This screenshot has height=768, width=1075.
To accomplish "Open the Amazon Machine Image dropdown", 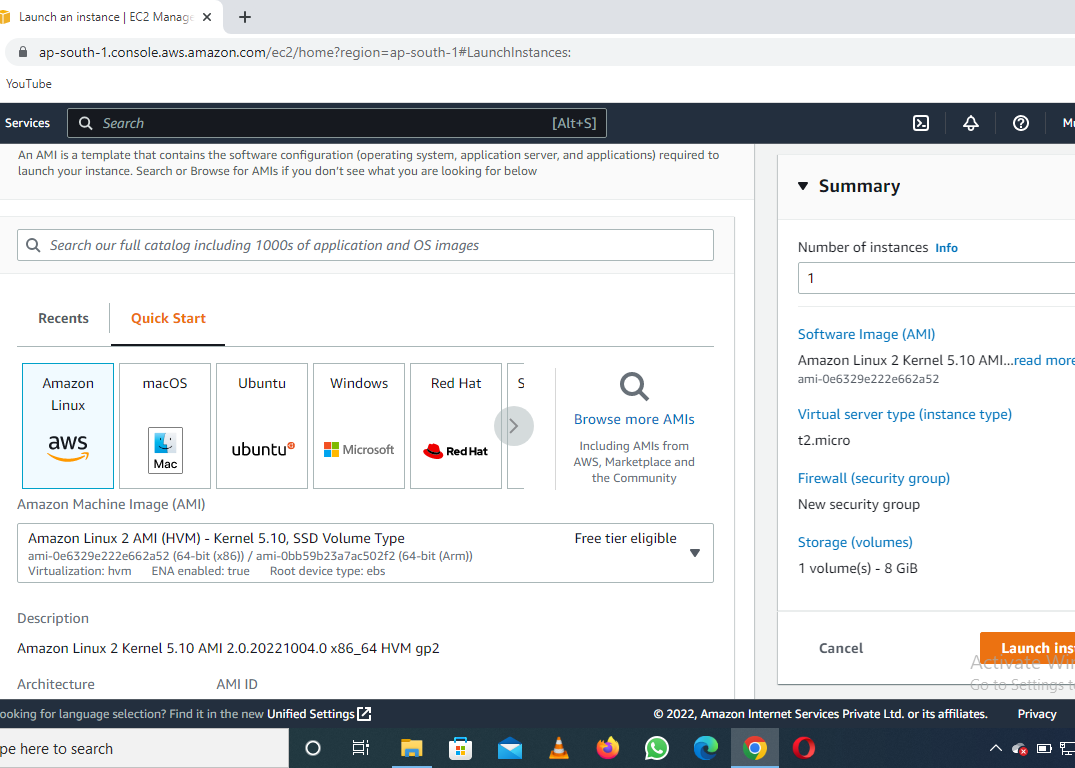I will coord(365,553).
